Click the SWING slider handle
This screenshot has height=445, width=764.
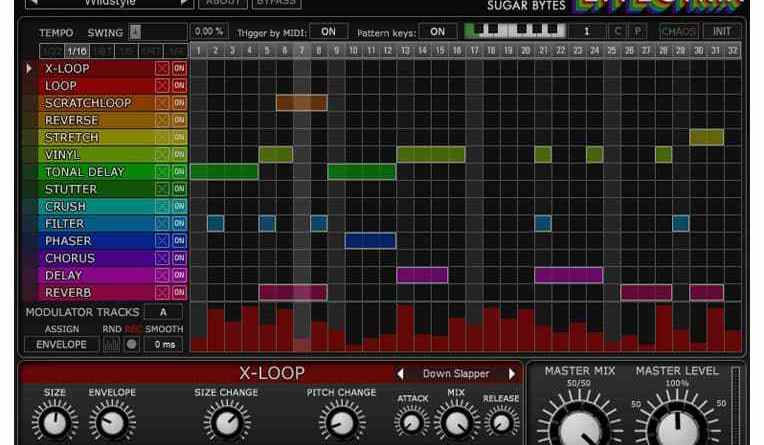135,32
